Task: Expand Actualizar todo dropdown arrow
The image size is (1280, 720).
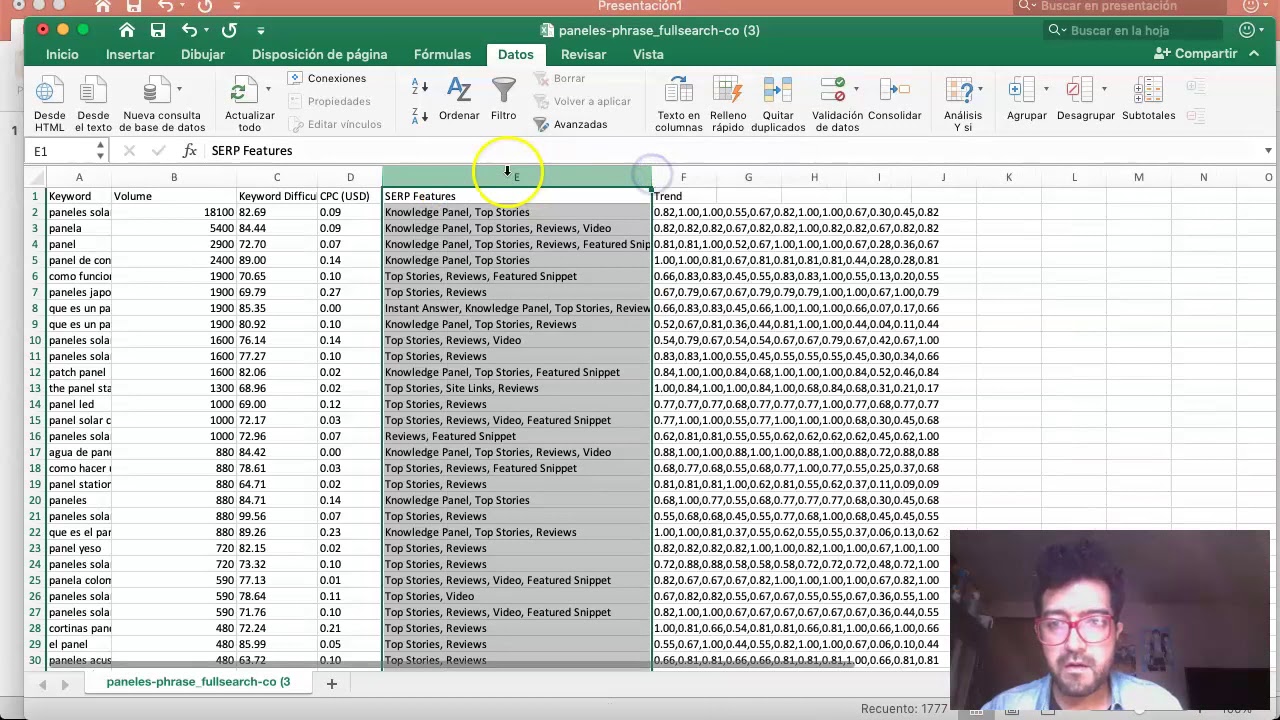Action: click(268, 89)
